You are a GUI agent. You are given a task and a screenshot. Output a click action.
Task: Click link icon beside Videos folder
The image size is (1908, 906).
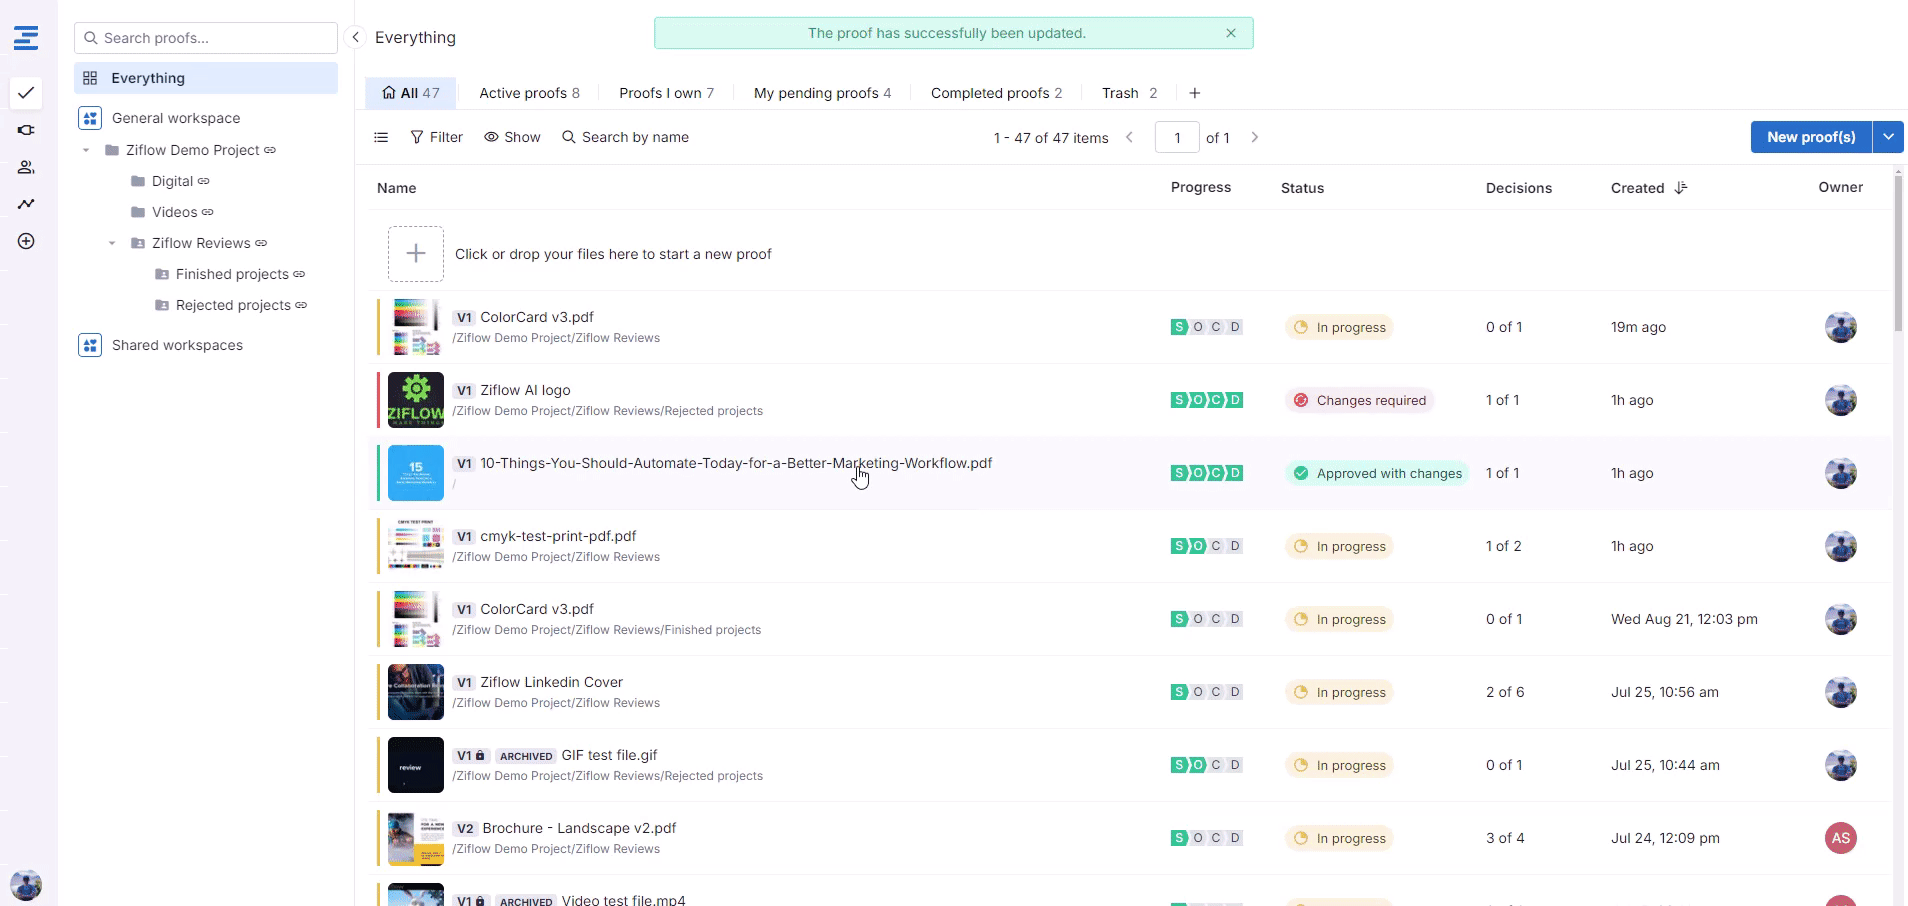(208, 212)
